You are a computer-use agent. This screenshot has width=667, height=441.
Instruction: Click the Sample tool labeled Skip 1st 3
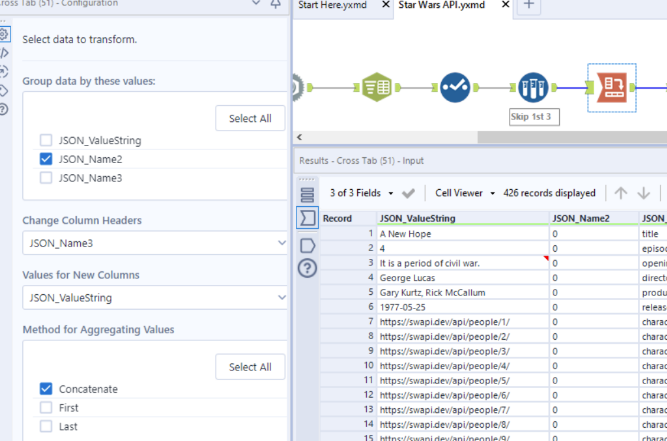pos(533,89)
